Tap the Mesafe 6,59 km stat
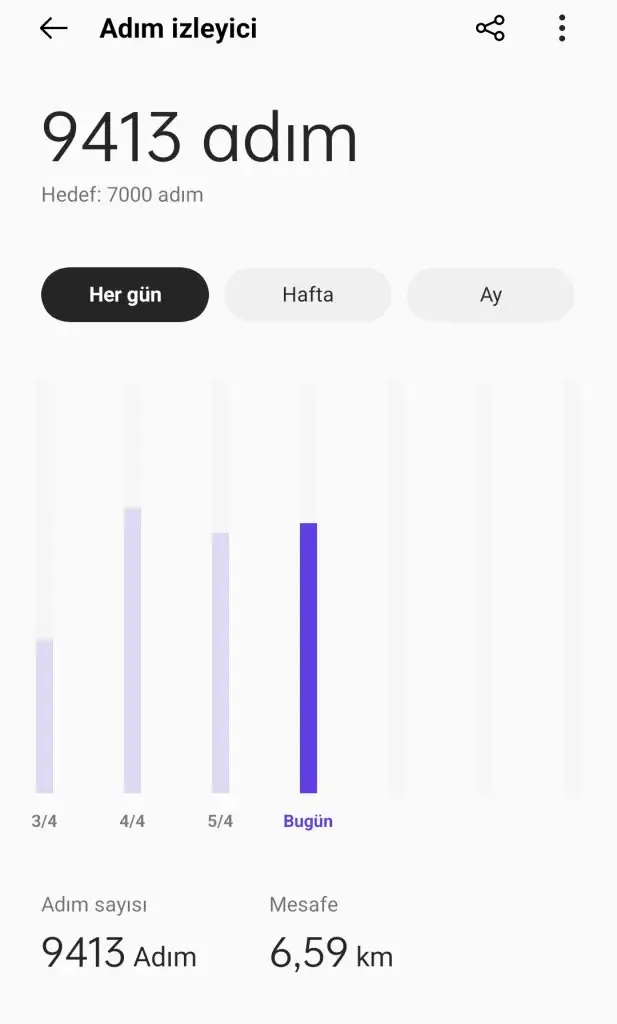This screenshot has height=1024, width=617. pos(331,934)
